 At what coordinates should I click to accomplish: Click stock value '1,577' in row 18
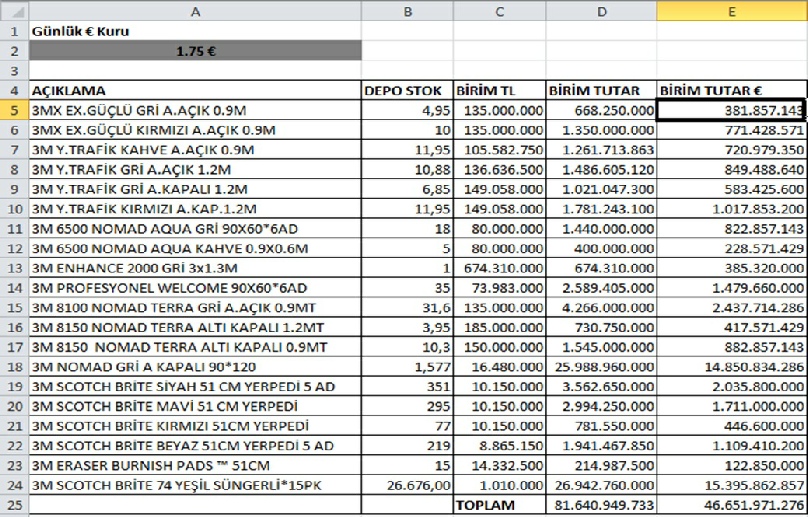407,367
